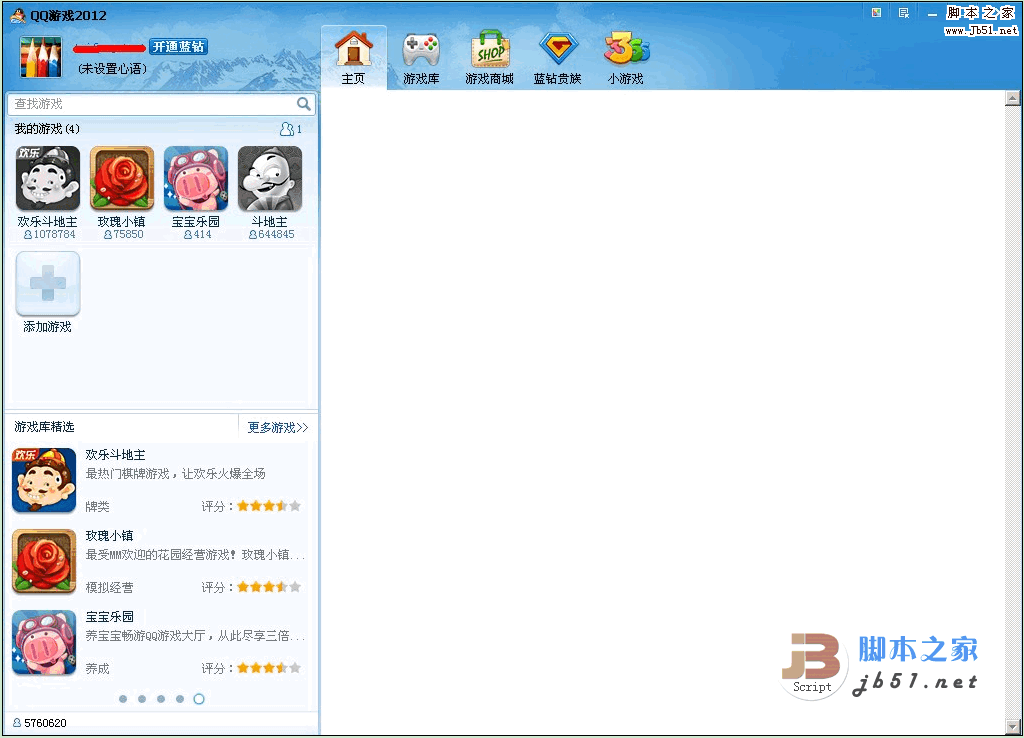Launch the grey 斗地主 game icon
1024x738 pixels.
(270, 179)
